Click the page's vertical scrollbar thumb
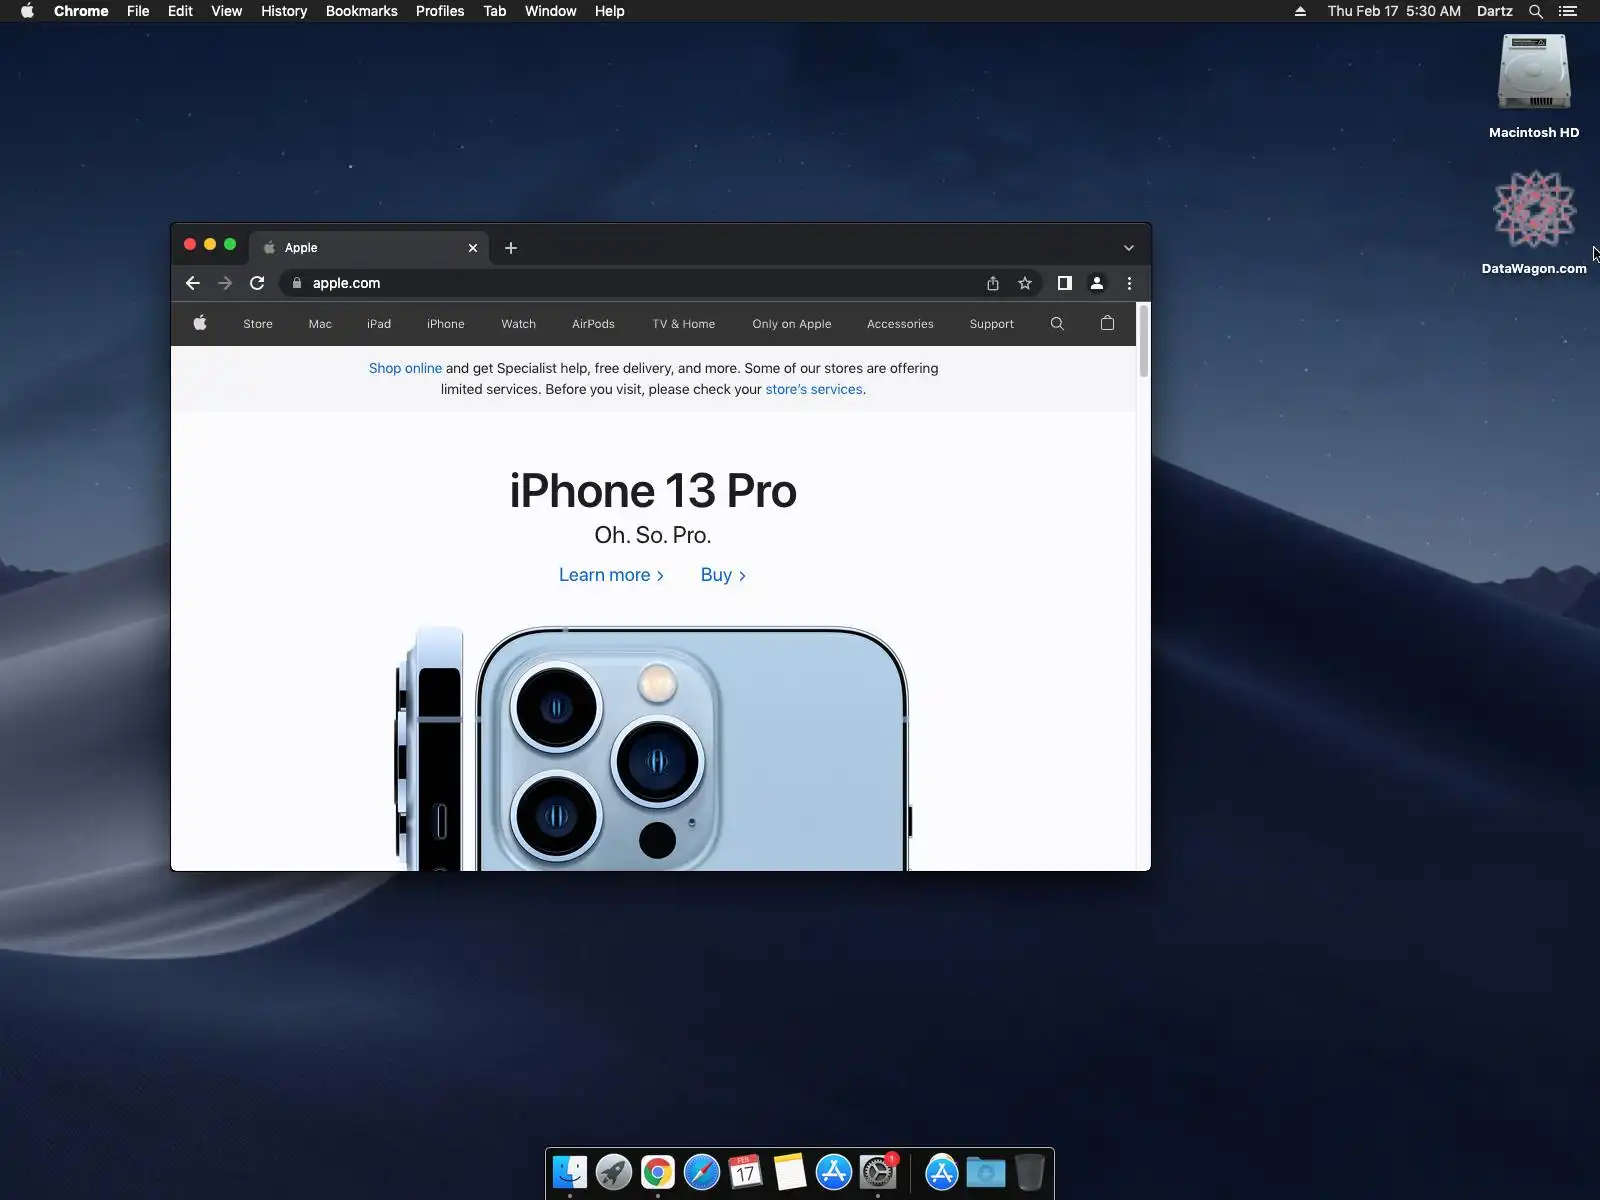The height and width of the screenshot is (1200, 1600). coord(1144,340)
